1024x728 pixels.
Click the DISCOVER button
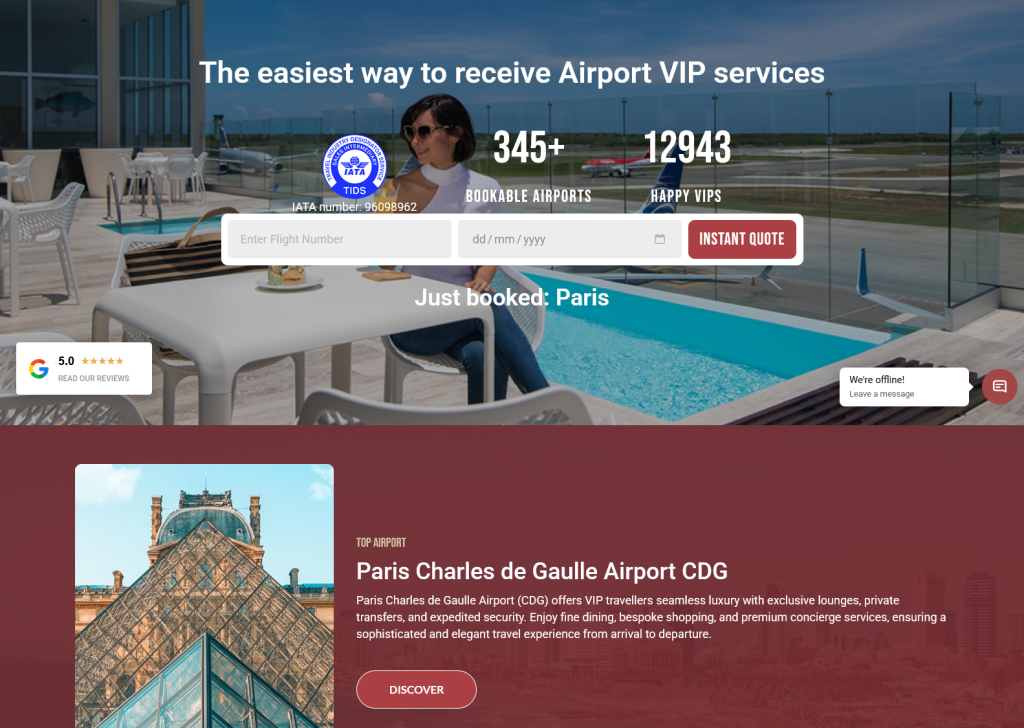click(x=416, y=689)
